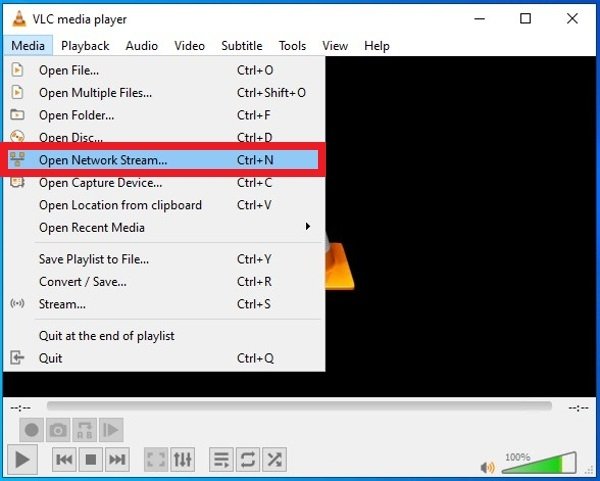Select Open Capture Device... entry

click(x=164, y=183)
